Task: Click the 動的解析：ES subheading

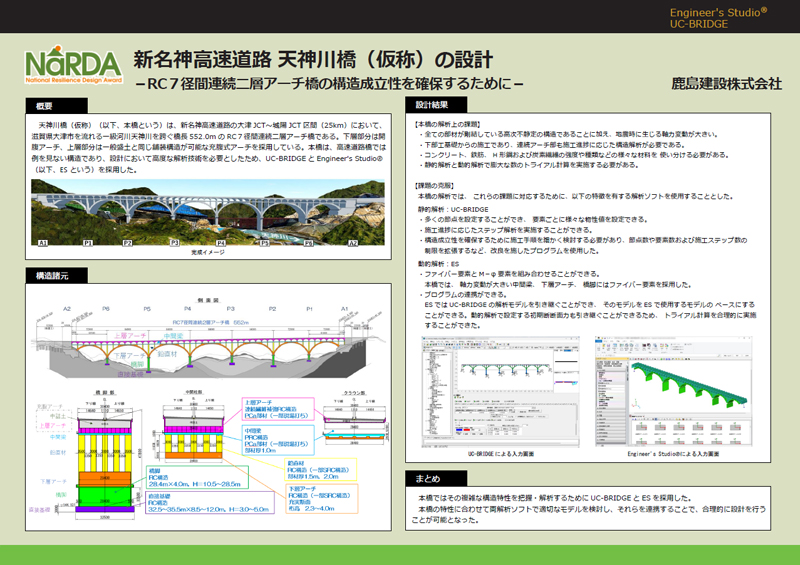Action: coord(438,264)
